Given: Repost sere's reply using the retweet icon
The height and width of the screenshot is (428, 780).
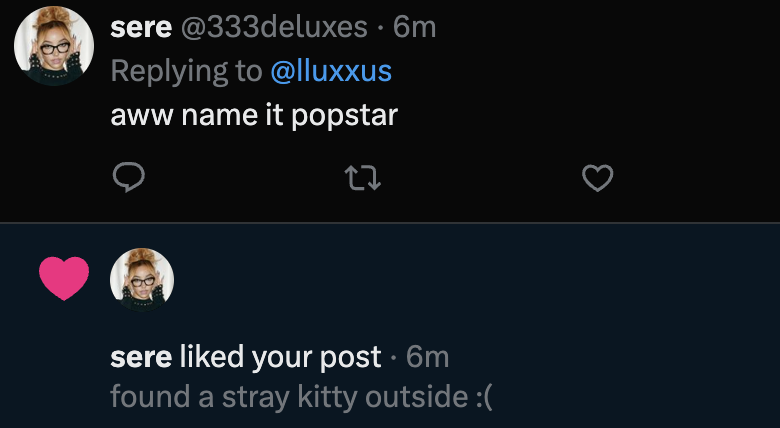Looking at the screenshot, I should [x=363, y=179].
